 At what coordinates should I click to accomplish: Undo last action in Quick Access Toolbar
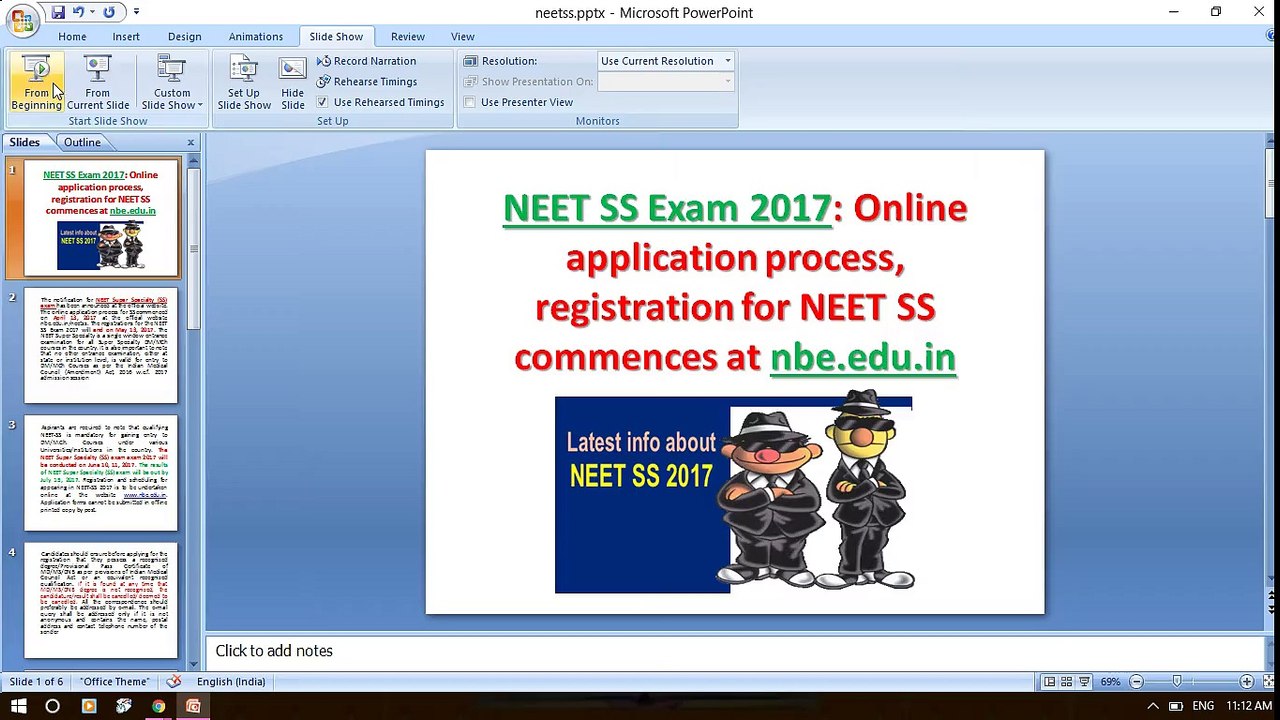(x=77, y=12)
